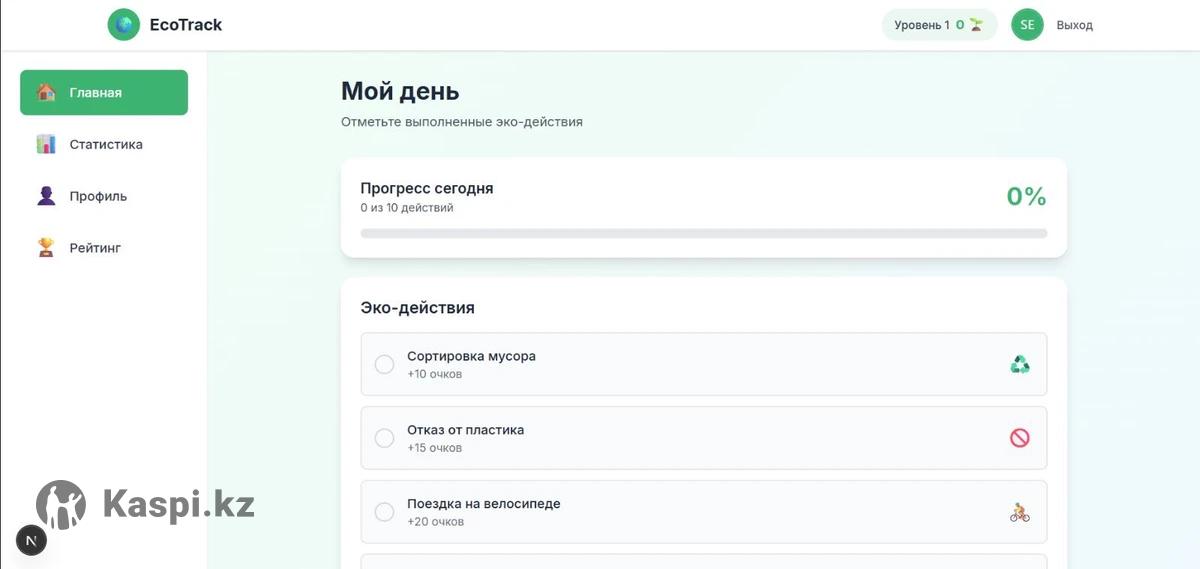Mark Отказ от пластика as done

tap(384, 438)
